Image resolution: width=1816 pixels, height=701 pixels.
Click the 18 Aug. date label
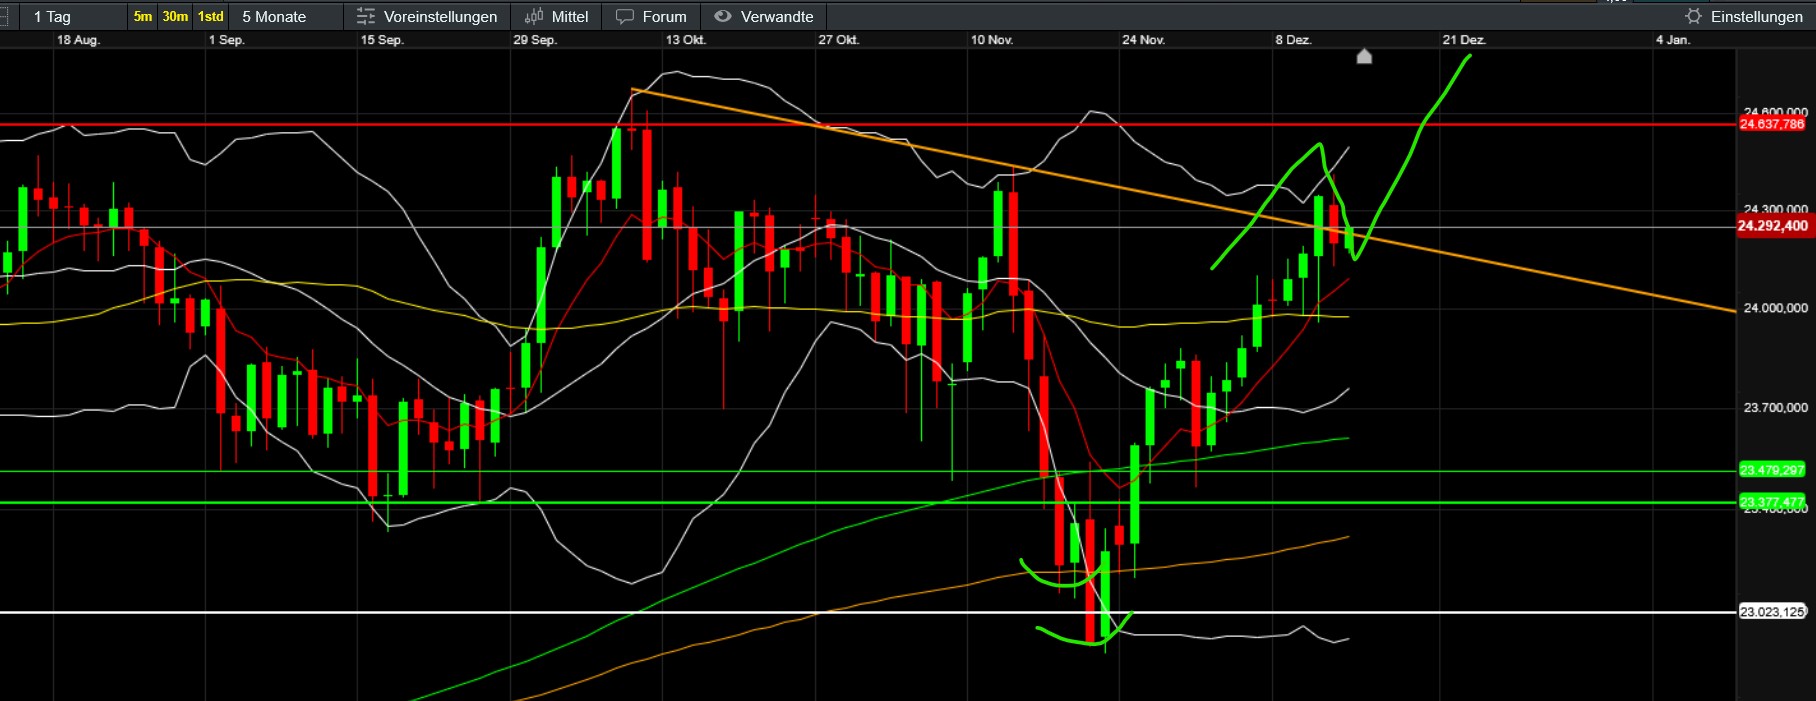click(78, 40)
